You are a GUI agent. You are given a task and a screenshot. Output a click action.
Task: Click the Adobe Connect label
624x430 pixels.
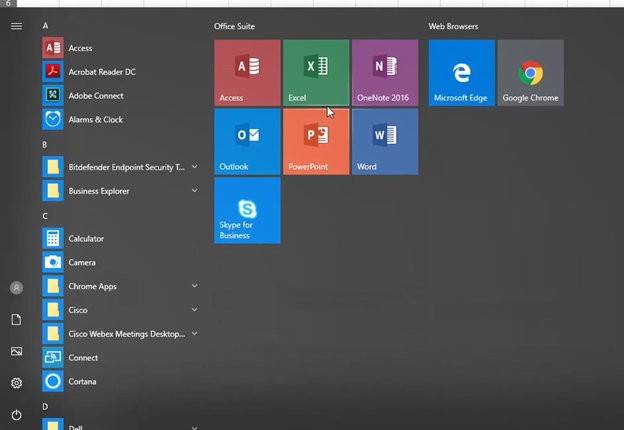[96, 96]
